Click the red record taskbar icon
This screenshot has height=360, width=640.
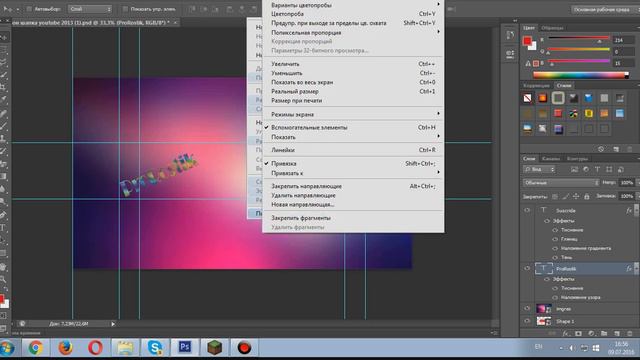pos(244,348)
